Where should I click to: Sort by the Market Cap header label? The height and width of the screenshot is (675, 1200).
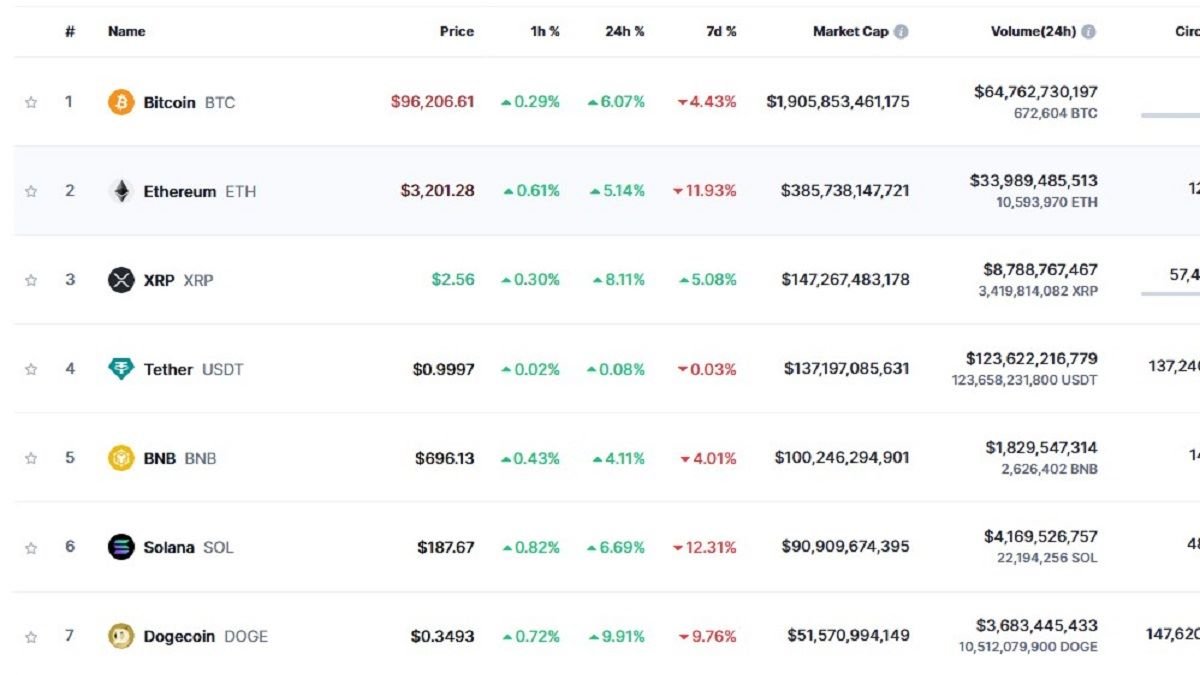pyautogui.click(x=851, y=32)
